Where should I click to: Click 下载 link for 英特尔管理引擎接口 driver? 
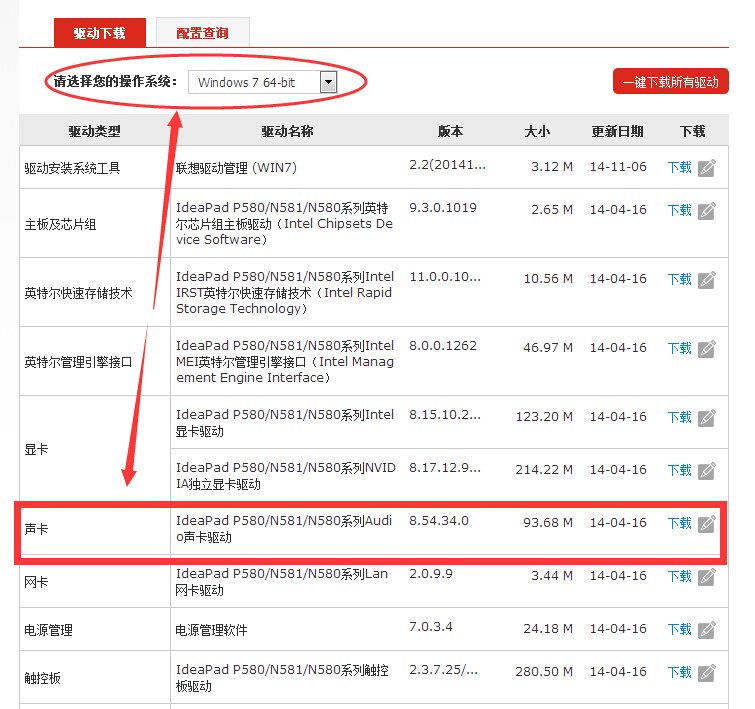coord(679,348)
